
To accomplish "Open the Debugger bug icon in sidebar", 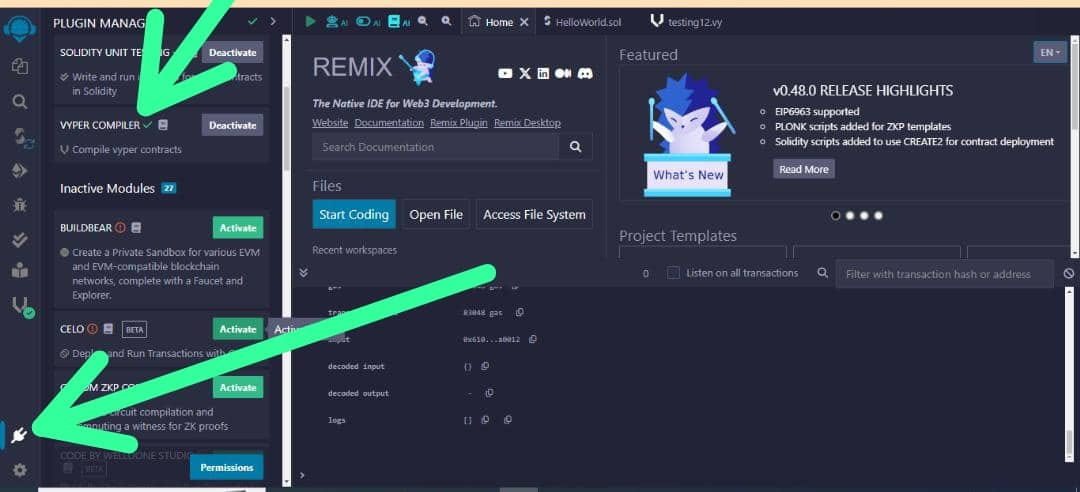I will click(x=20, y=205).
